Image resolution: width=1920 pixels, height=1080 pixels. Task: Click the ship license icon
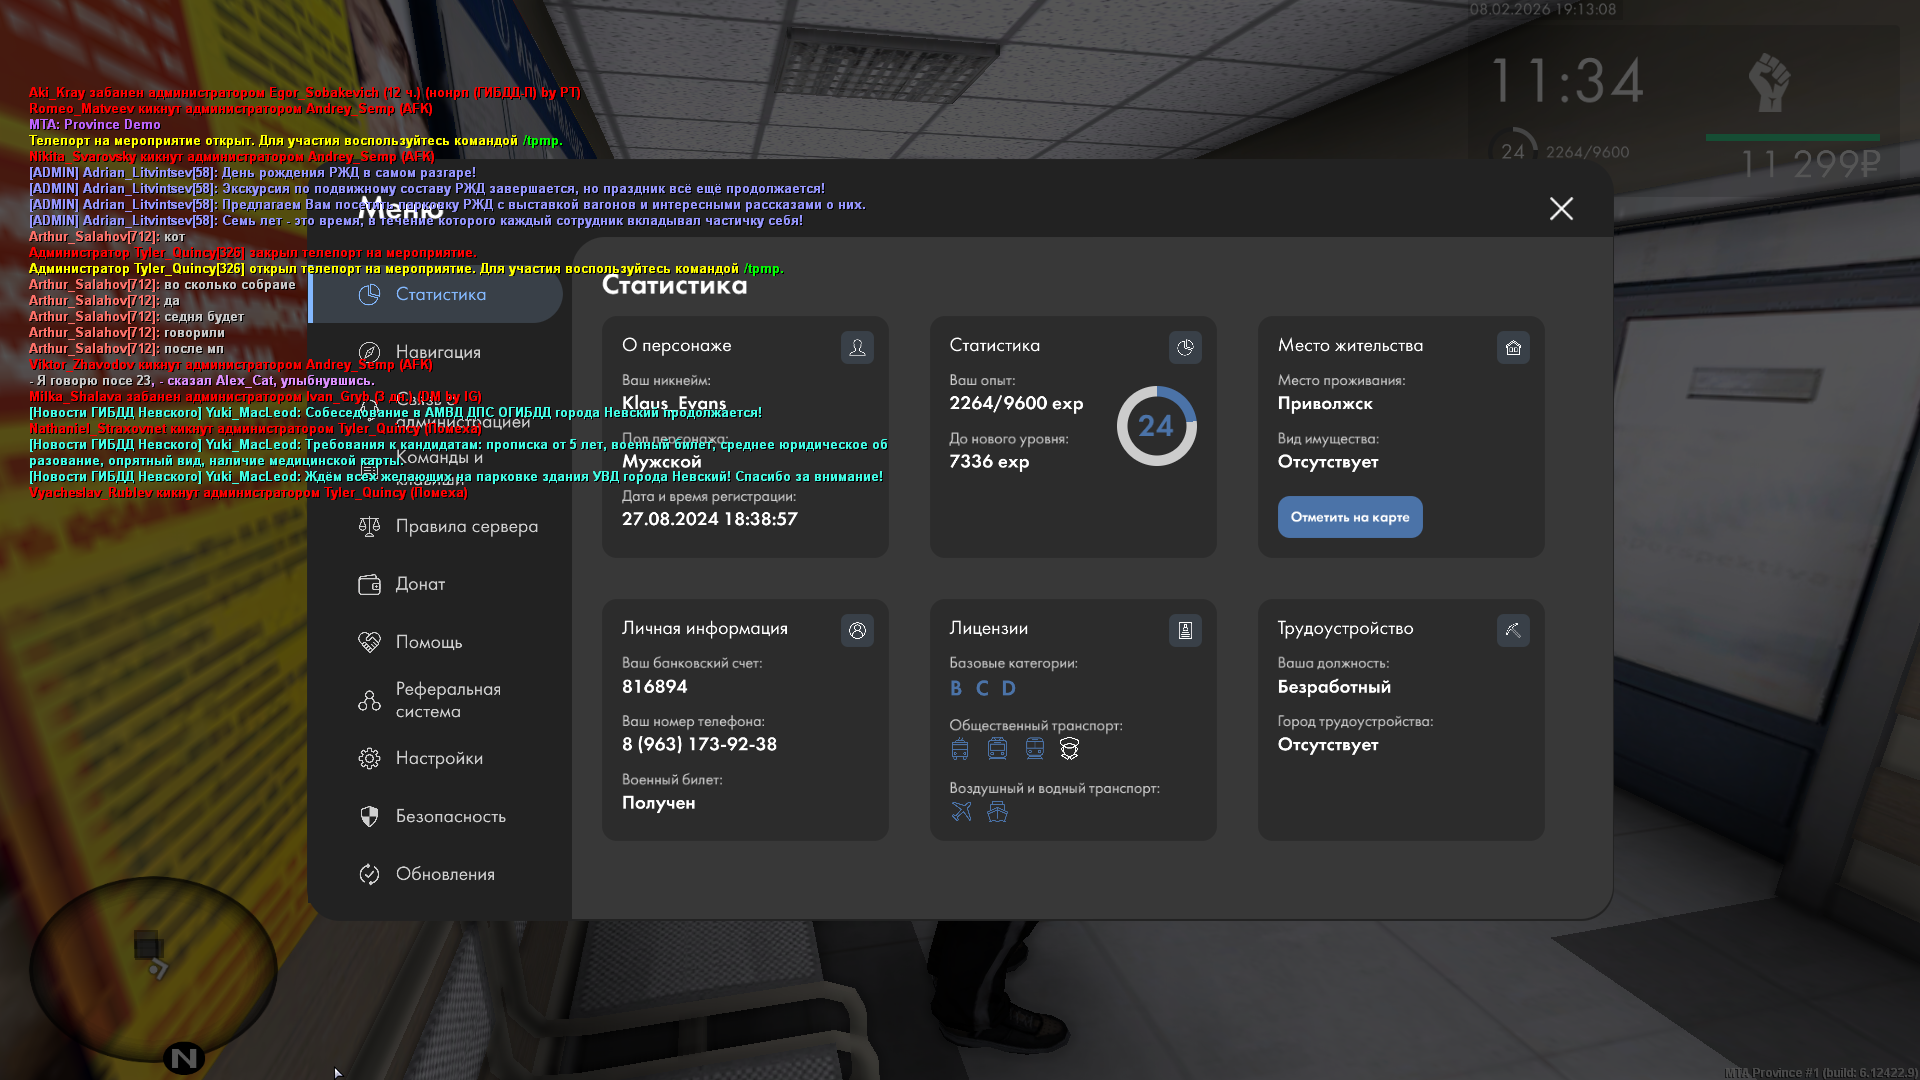coord(997,811)
